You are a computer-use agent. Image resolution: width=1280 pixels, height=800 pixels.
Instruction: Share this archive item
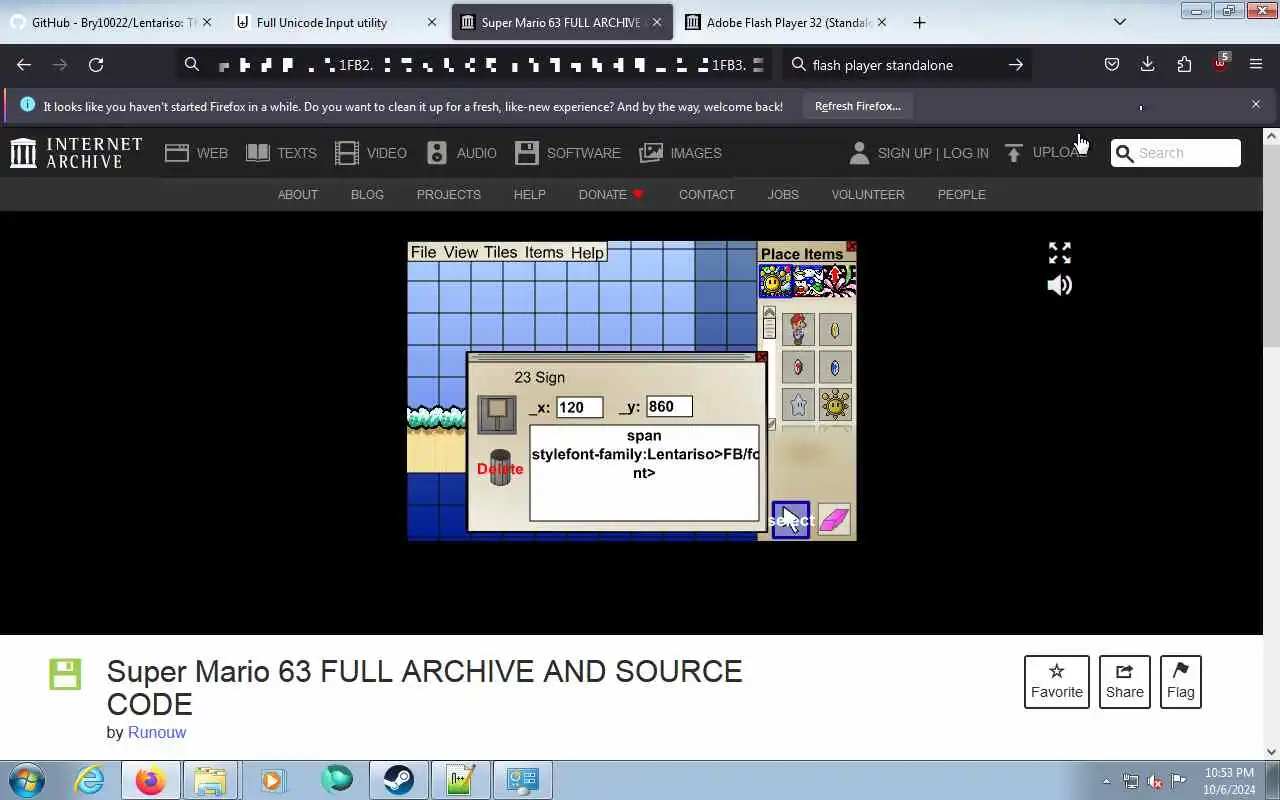point(1124,682)
